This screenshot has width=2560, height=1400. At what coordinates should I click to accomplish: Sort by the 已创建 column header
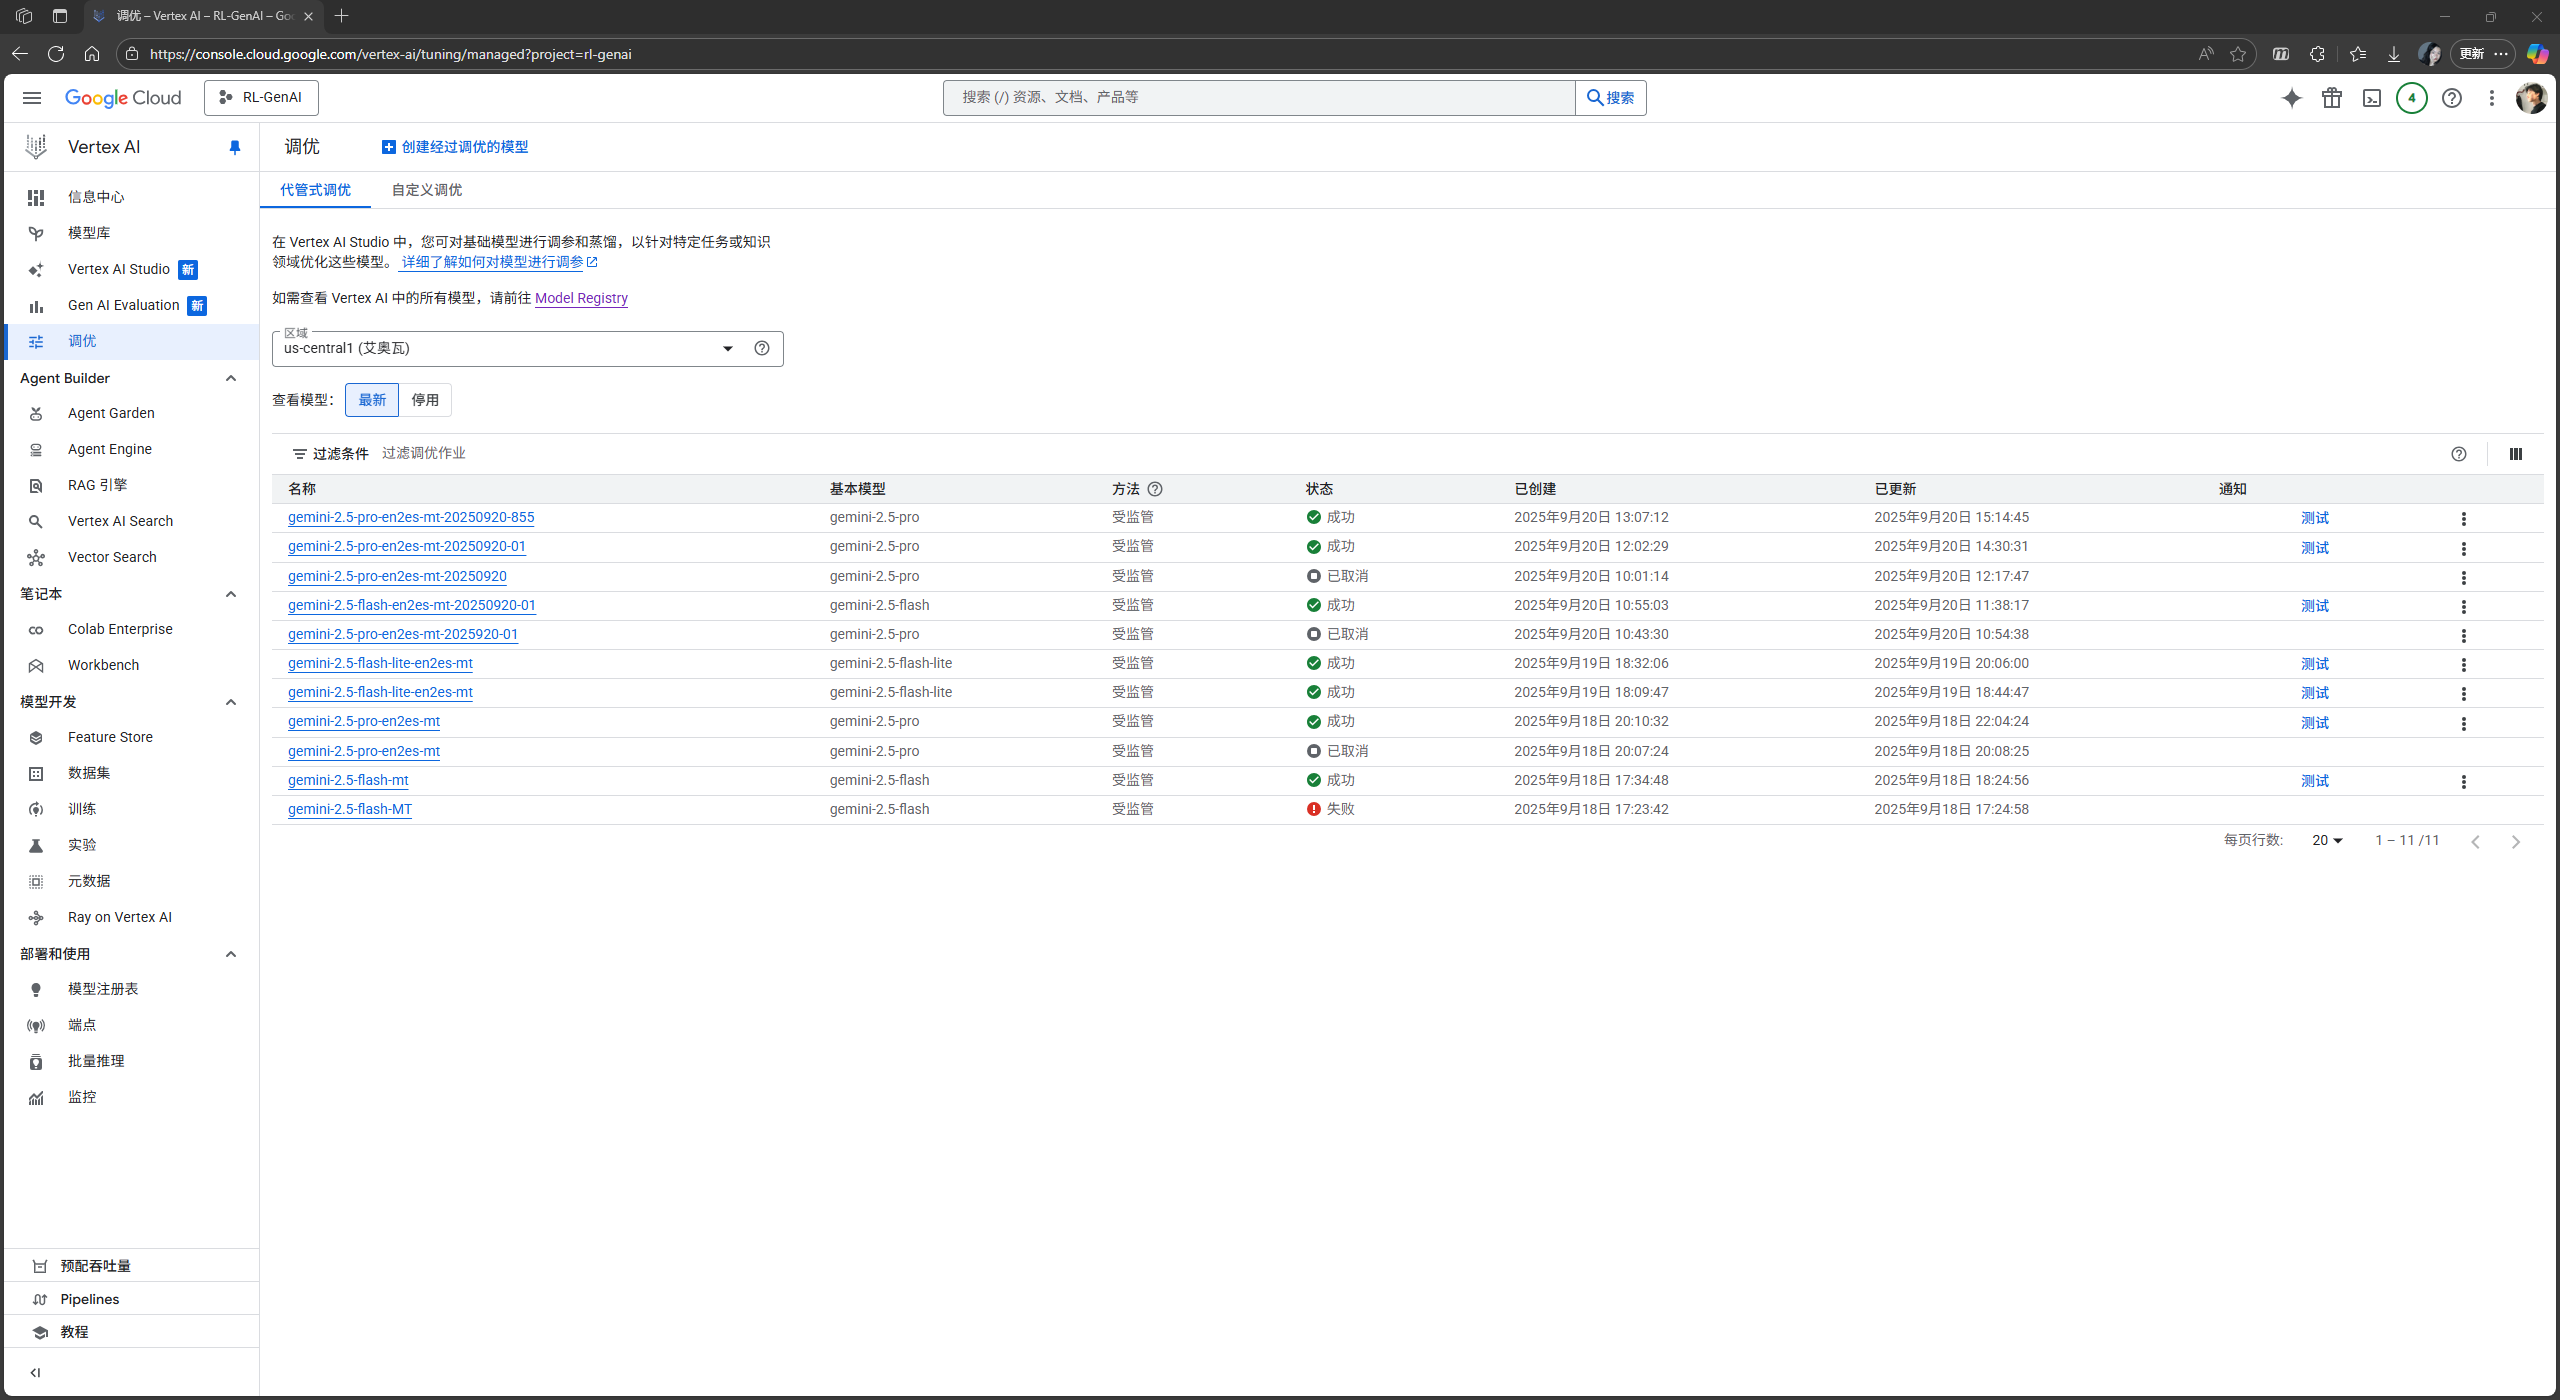click(1535, 489)
